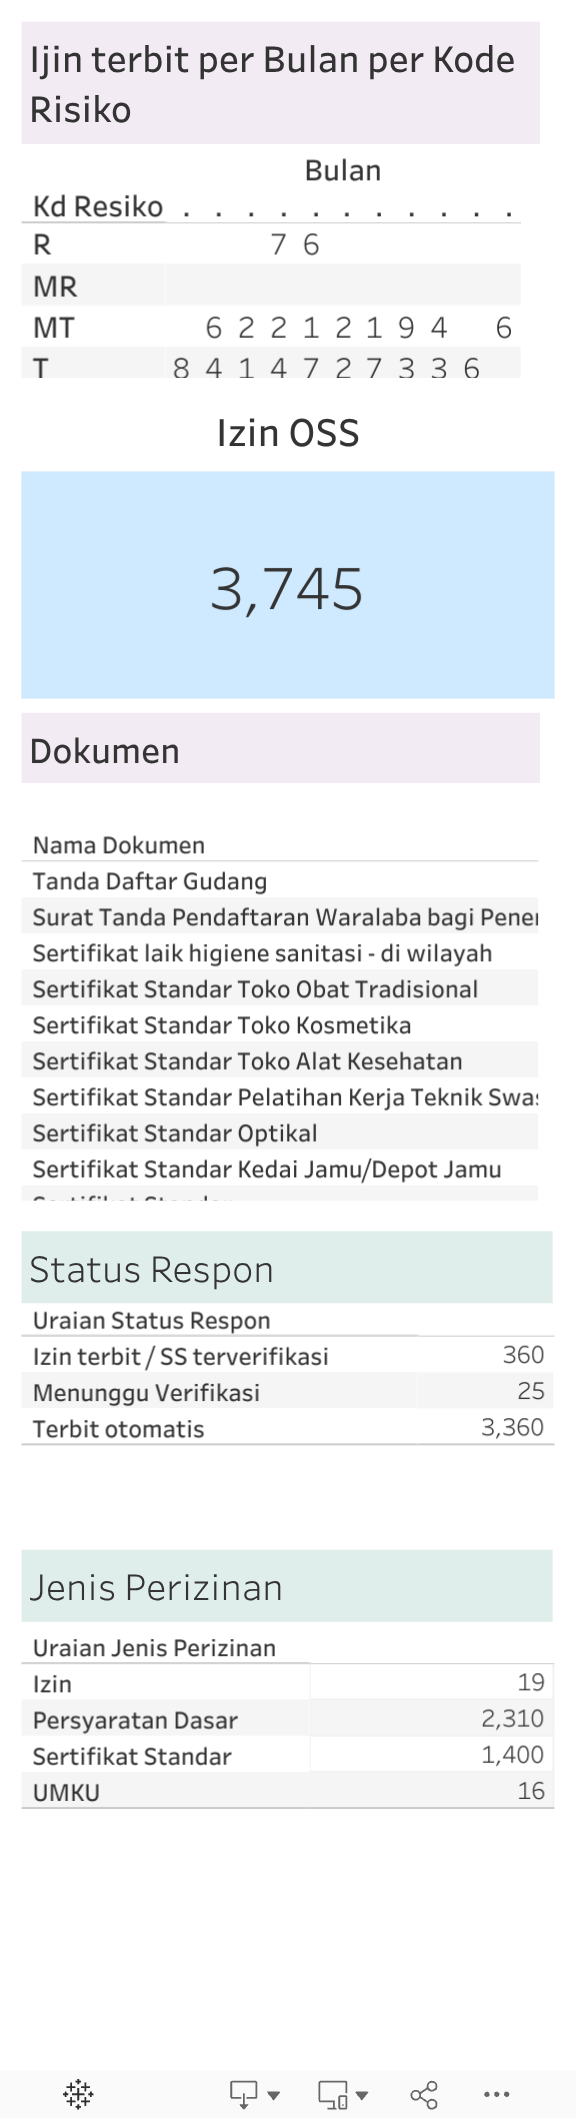Click the Bulan column header
Viewport: 576px width, 2119px height.
(343, 170)
